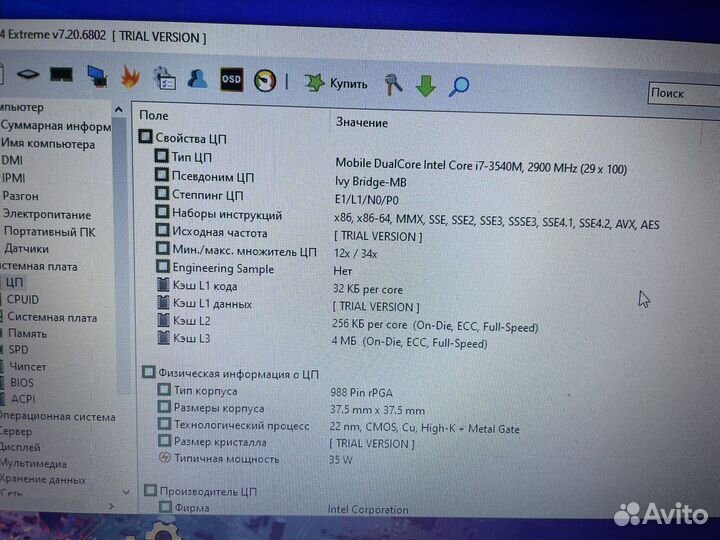Click the Типичная мощность power icon
The image size is (720, 540).
[164, 457]
